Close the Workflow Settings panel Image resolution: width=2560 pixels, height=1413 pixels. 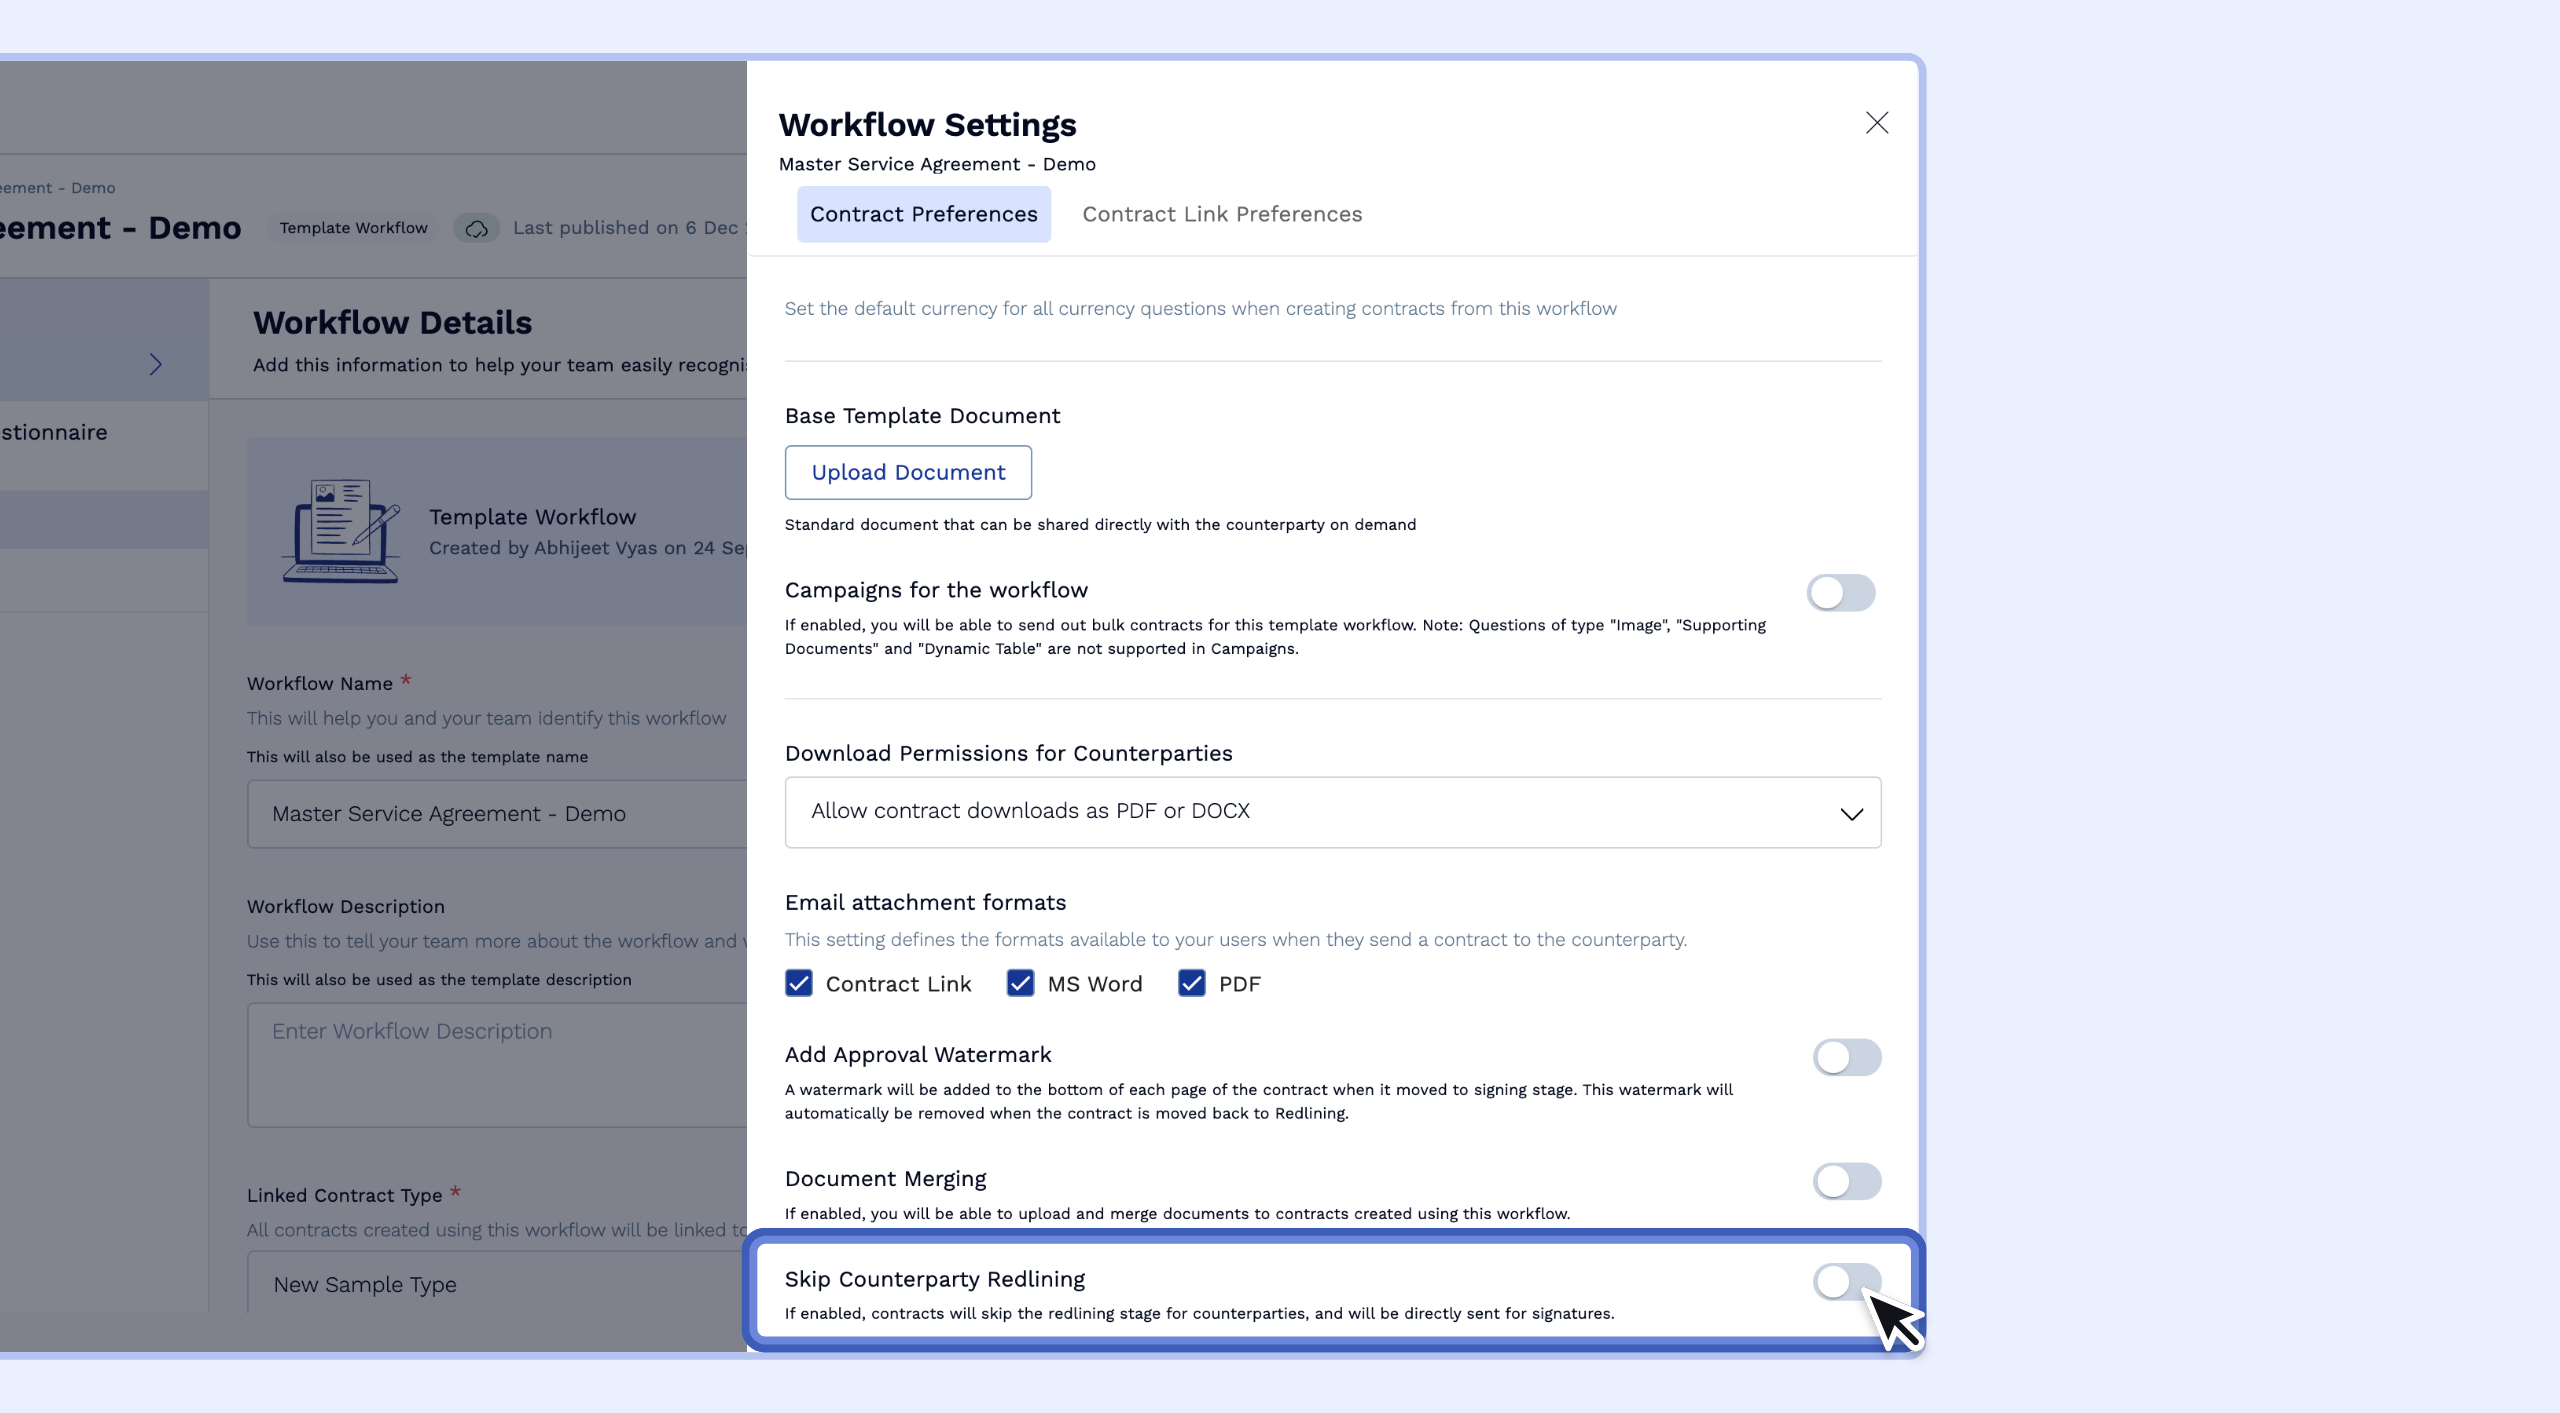[x=1876, y=123]
